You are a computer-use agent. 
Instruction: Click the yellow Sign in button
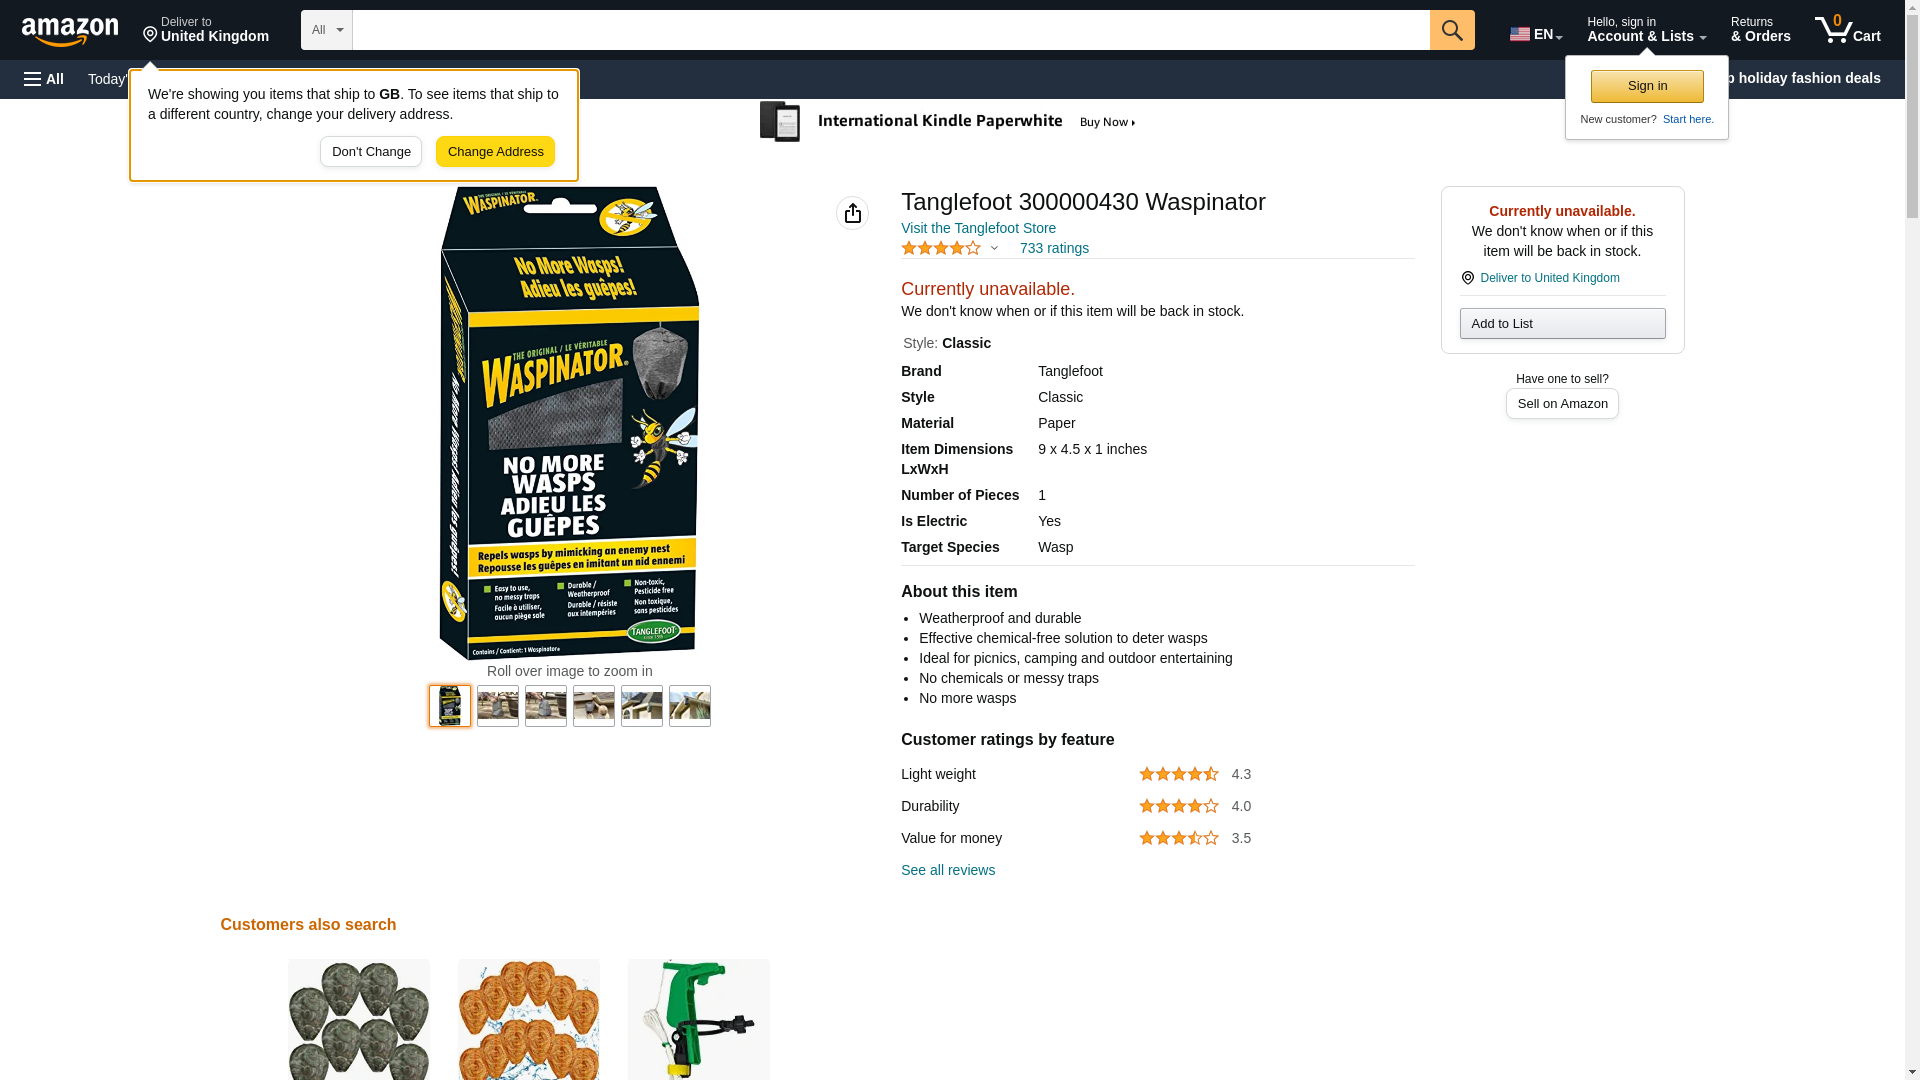(1647, 86)
